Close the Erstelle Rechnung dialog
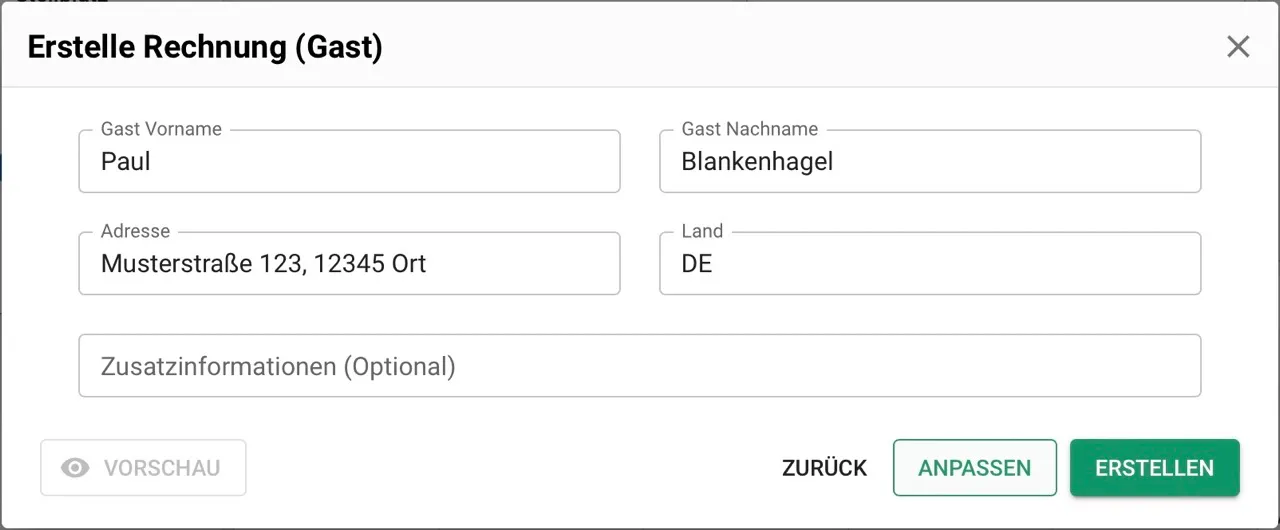The width and height of the screenshot is (1280, 530). coord(1238,47)
